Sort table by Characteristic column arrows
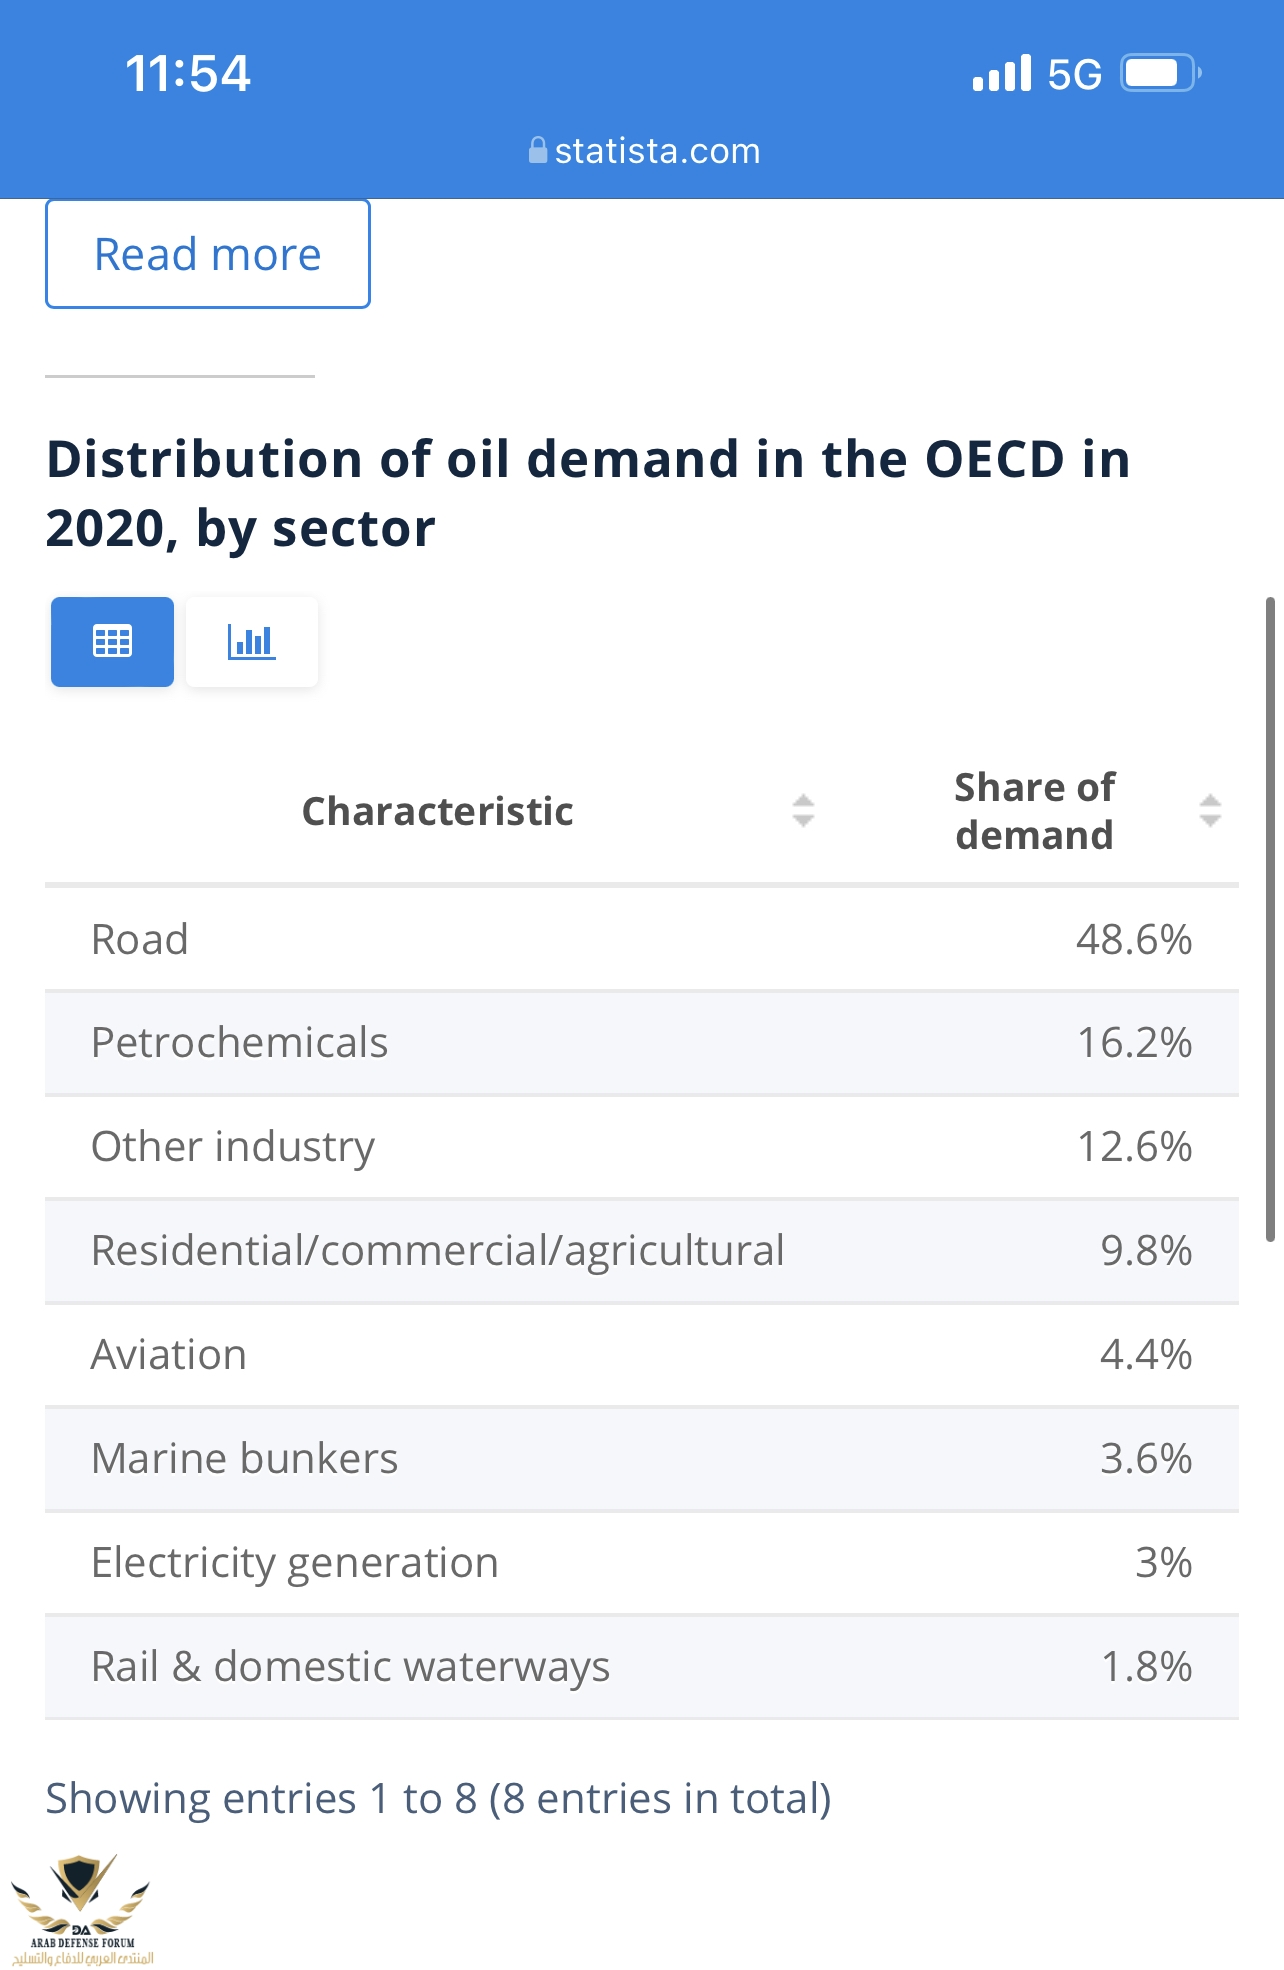This screenshot has height=1970, width=1284. point(803,810)
